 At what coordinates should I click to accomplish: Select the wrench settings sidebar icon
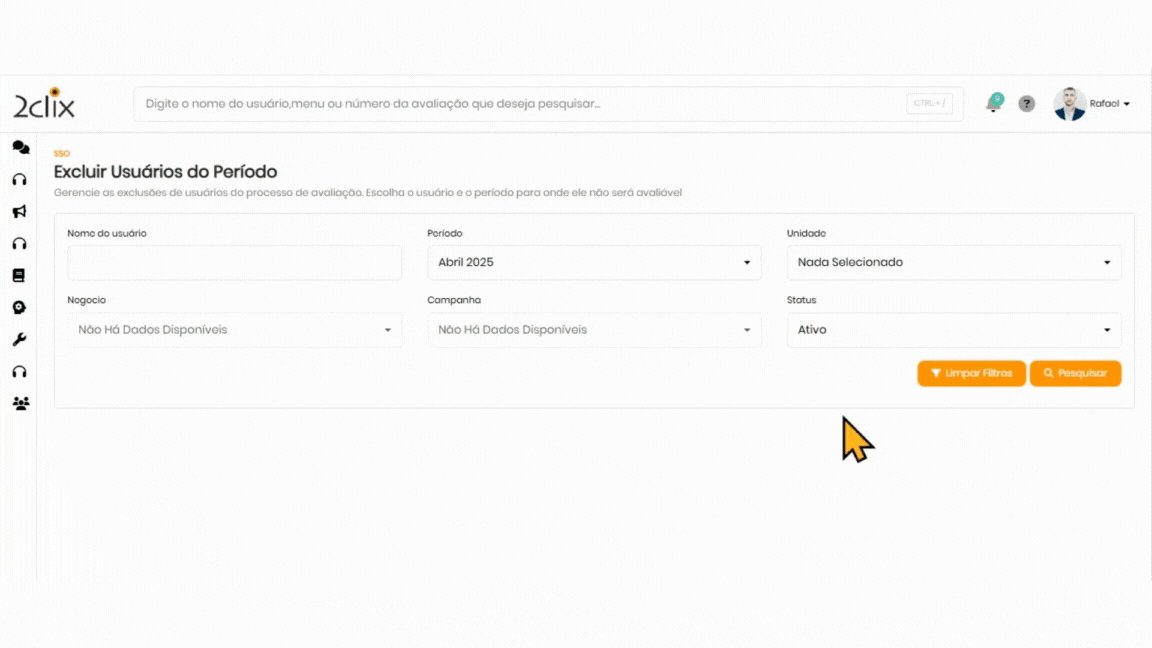click(x=19, y=340)
